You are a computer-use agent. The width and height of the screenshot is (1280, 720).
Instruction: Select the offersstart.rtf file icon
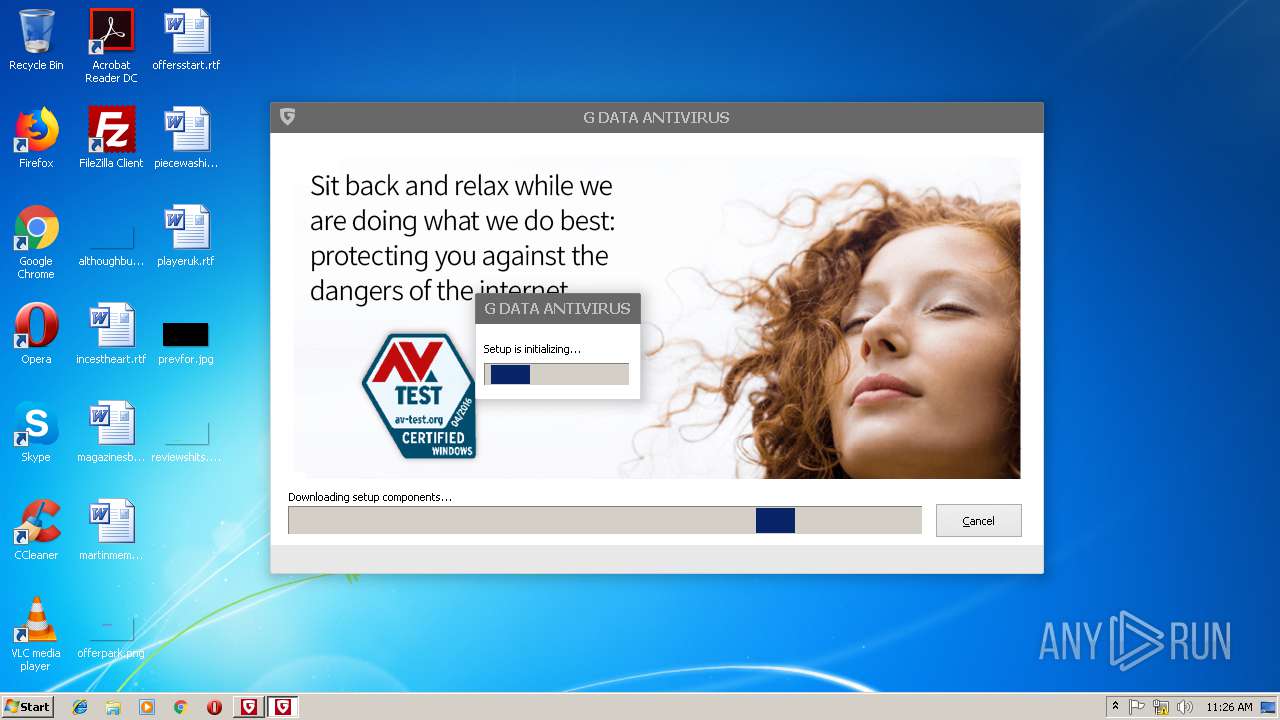pos(186,40)
